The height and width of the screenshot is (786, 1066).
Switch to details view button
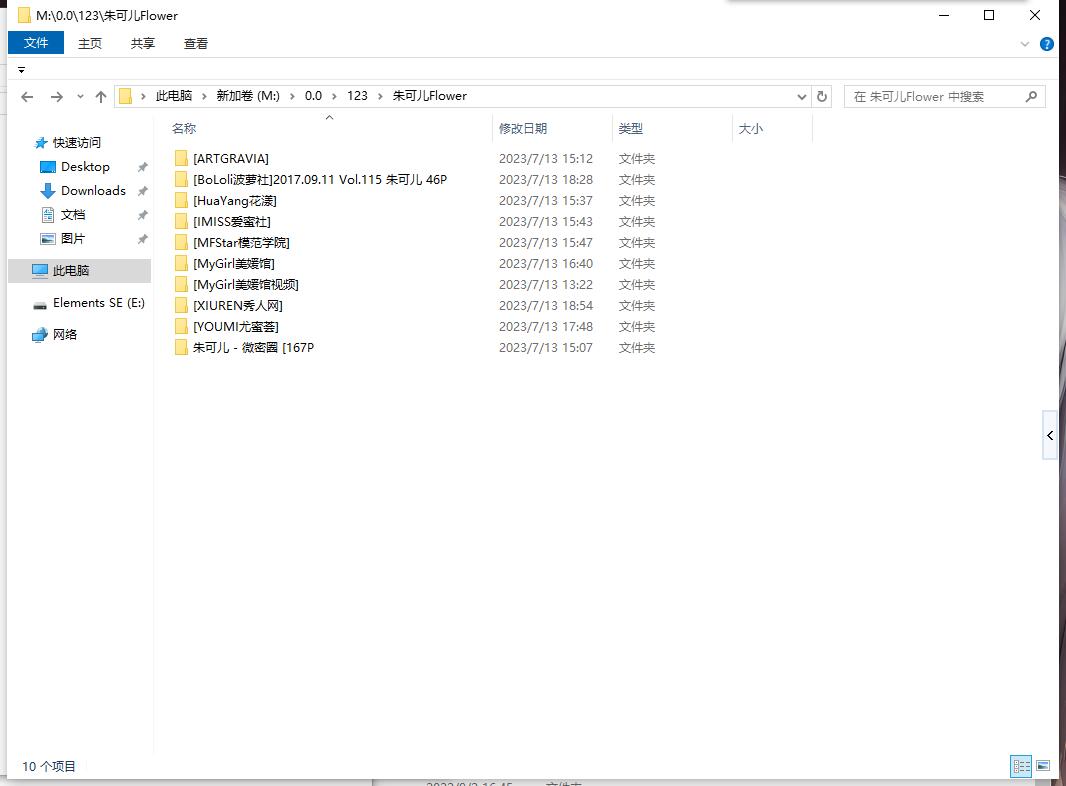[x=1021, y=766]
